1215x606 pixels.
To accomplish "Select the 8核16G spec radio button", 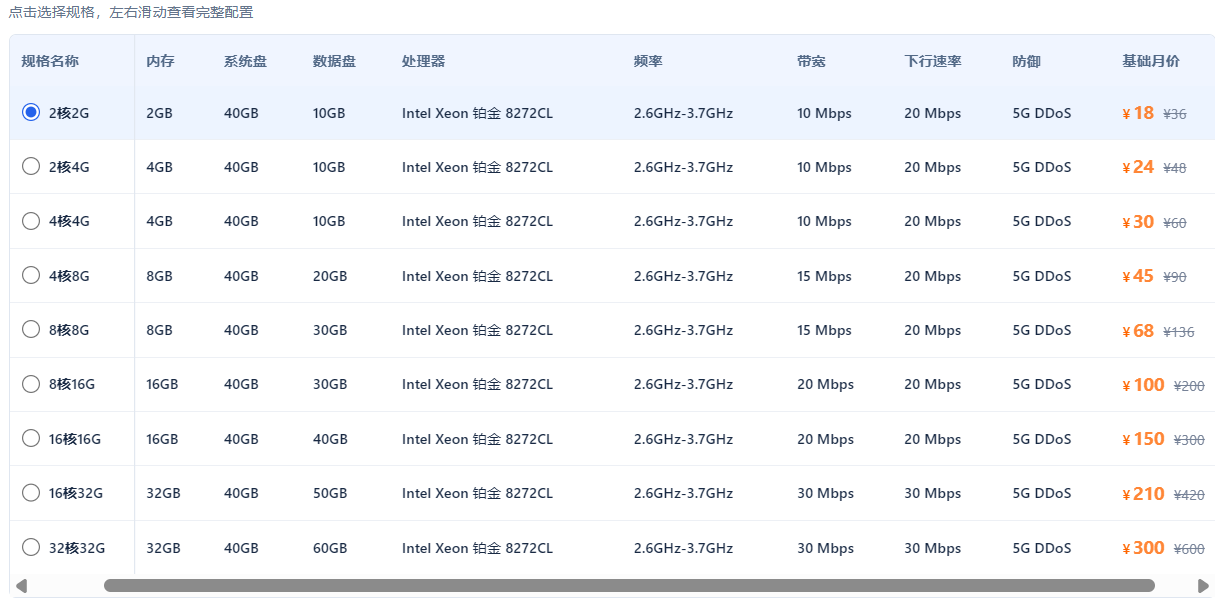I will (x=31, y=384).
